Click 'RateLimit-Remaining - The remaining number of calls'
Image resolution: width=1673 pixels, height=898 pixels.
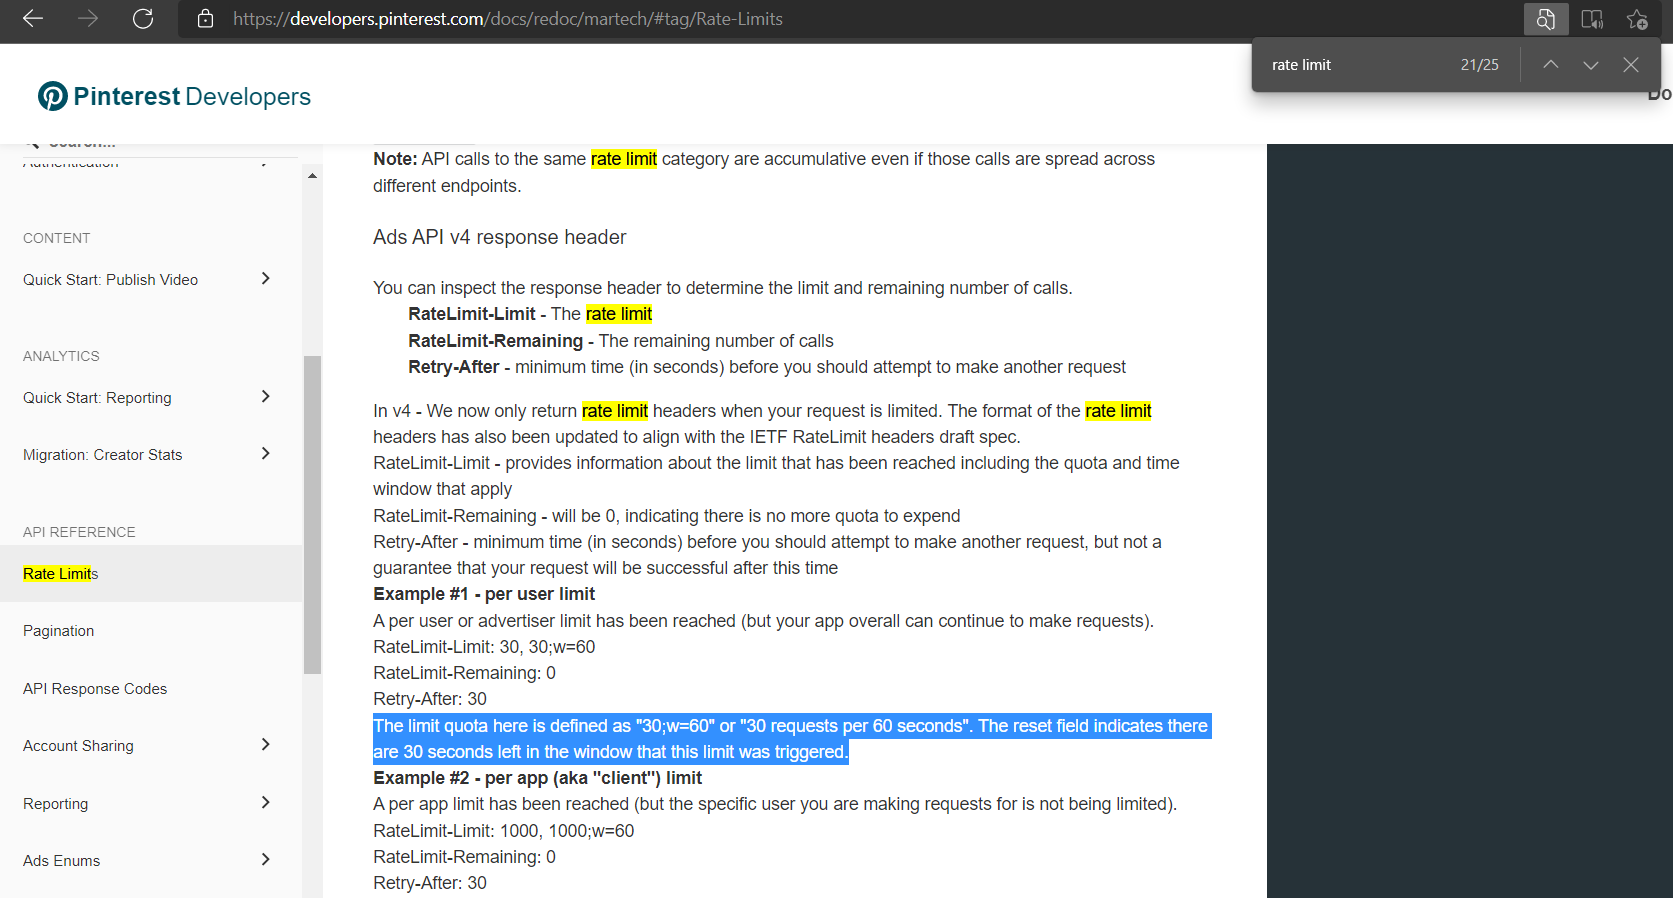click(621, 341)
